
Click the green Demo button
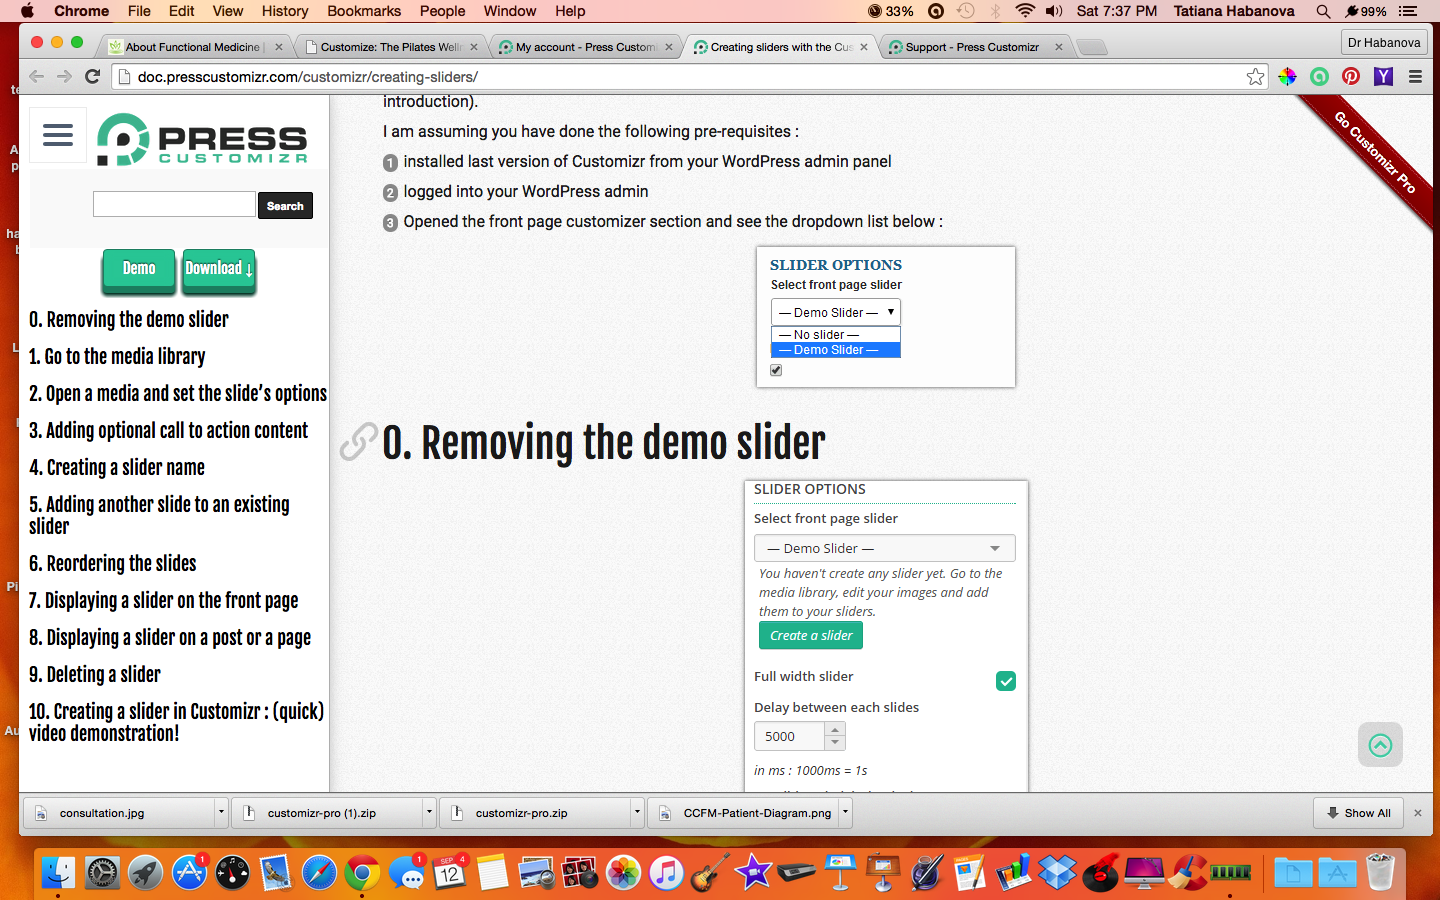point(139,269)
